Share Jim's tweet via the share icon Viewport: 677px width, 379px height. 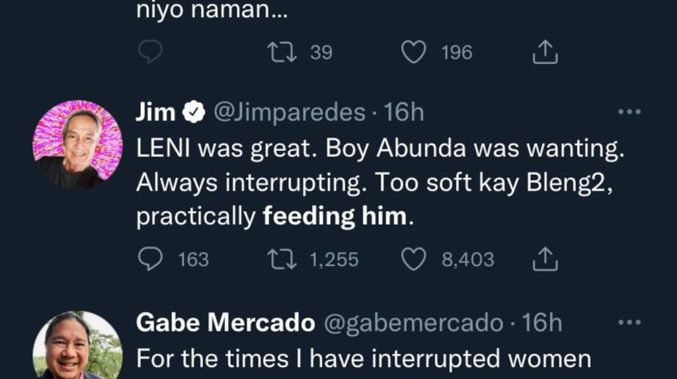[x=545, y=259]
